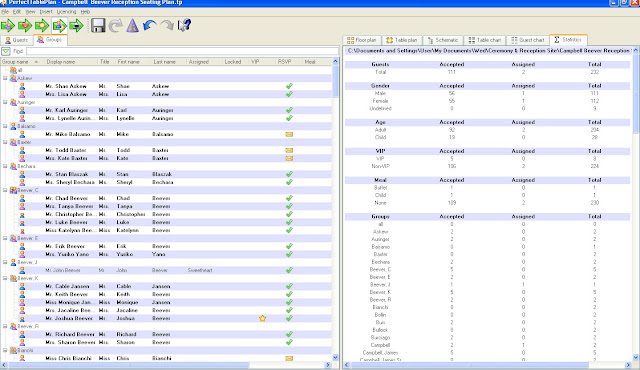The image size is (640, 370).
Task: Open the File menu
Action: coord(5,12)
